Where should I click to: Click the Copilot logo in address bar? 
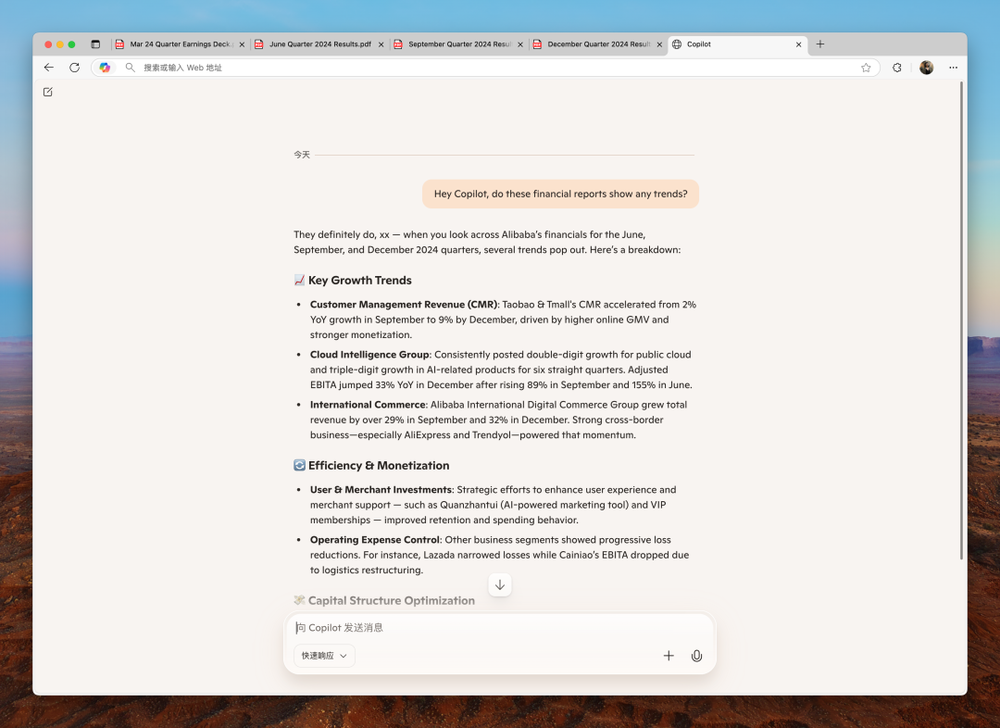tap(105, 68)
